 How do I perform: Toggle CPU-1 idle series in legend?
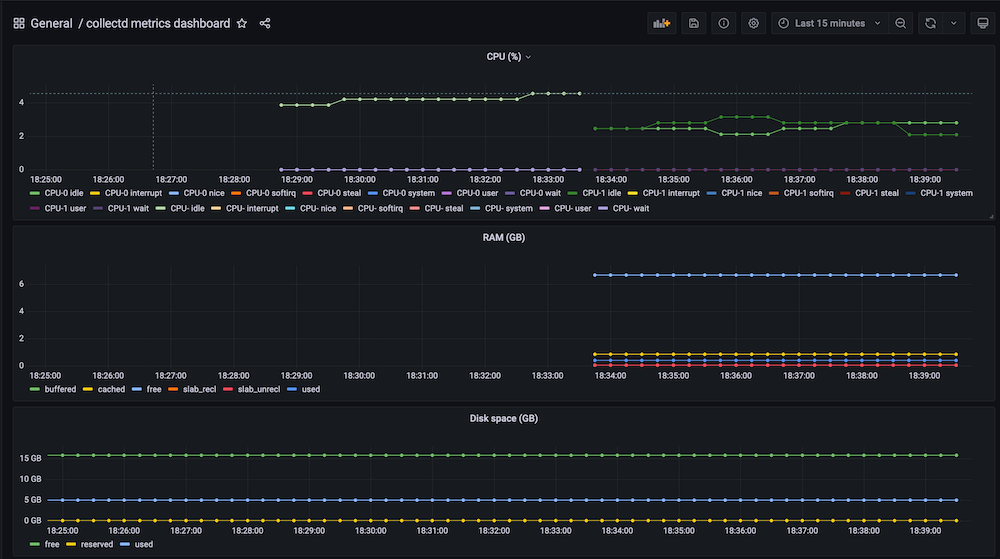(601, 193)
